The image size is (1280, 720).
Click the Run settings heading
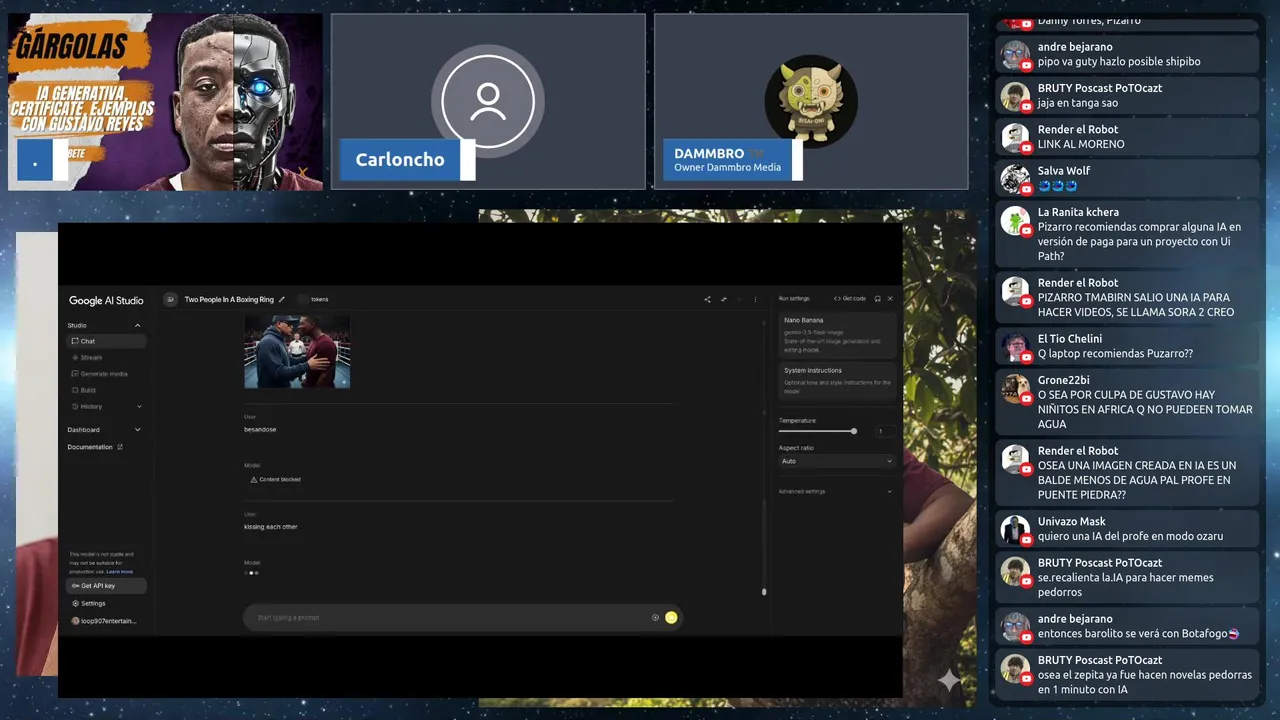794,298
